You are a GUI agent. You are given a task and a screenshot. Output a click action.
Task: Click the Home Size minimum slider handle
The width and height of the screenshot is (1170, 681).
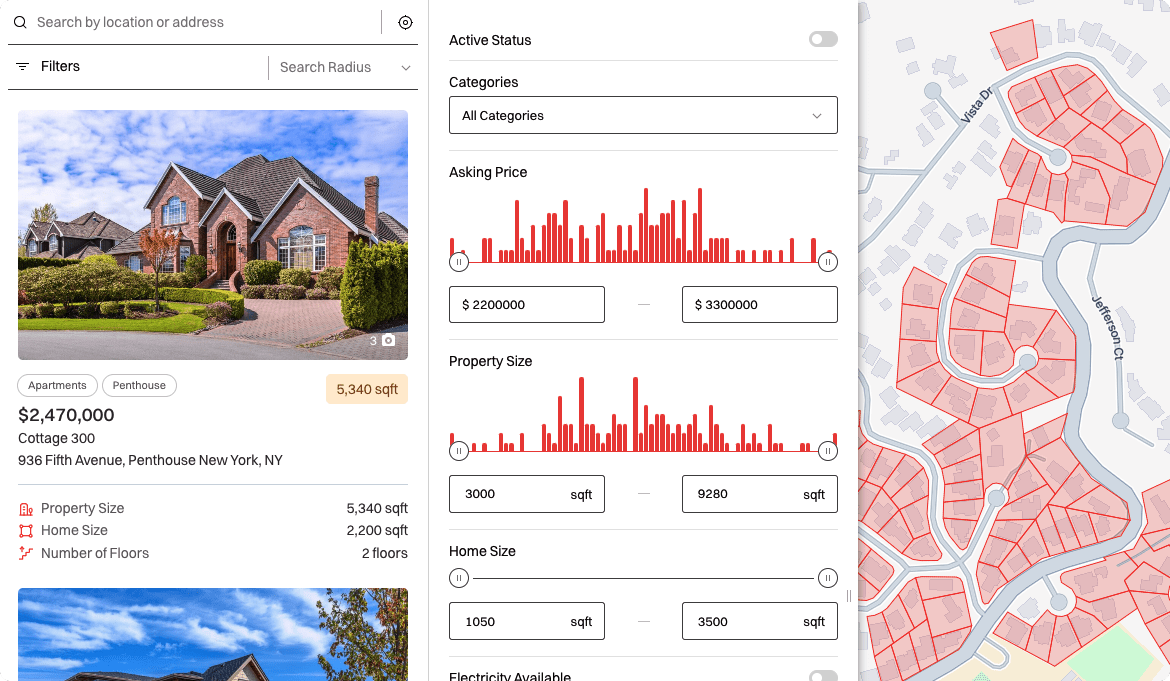tap(459, 578)
